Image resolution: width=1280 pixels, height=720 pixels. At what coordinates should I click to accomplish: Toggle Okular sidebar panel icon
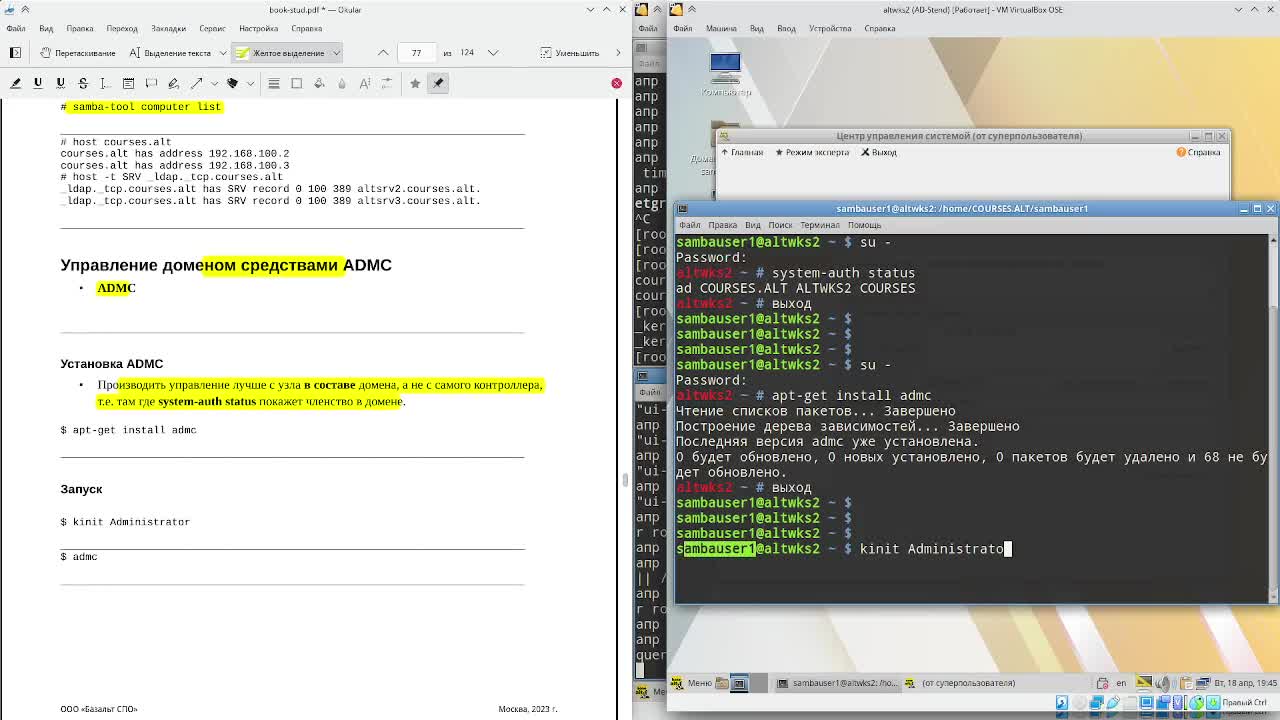click(x=15, y=52)
